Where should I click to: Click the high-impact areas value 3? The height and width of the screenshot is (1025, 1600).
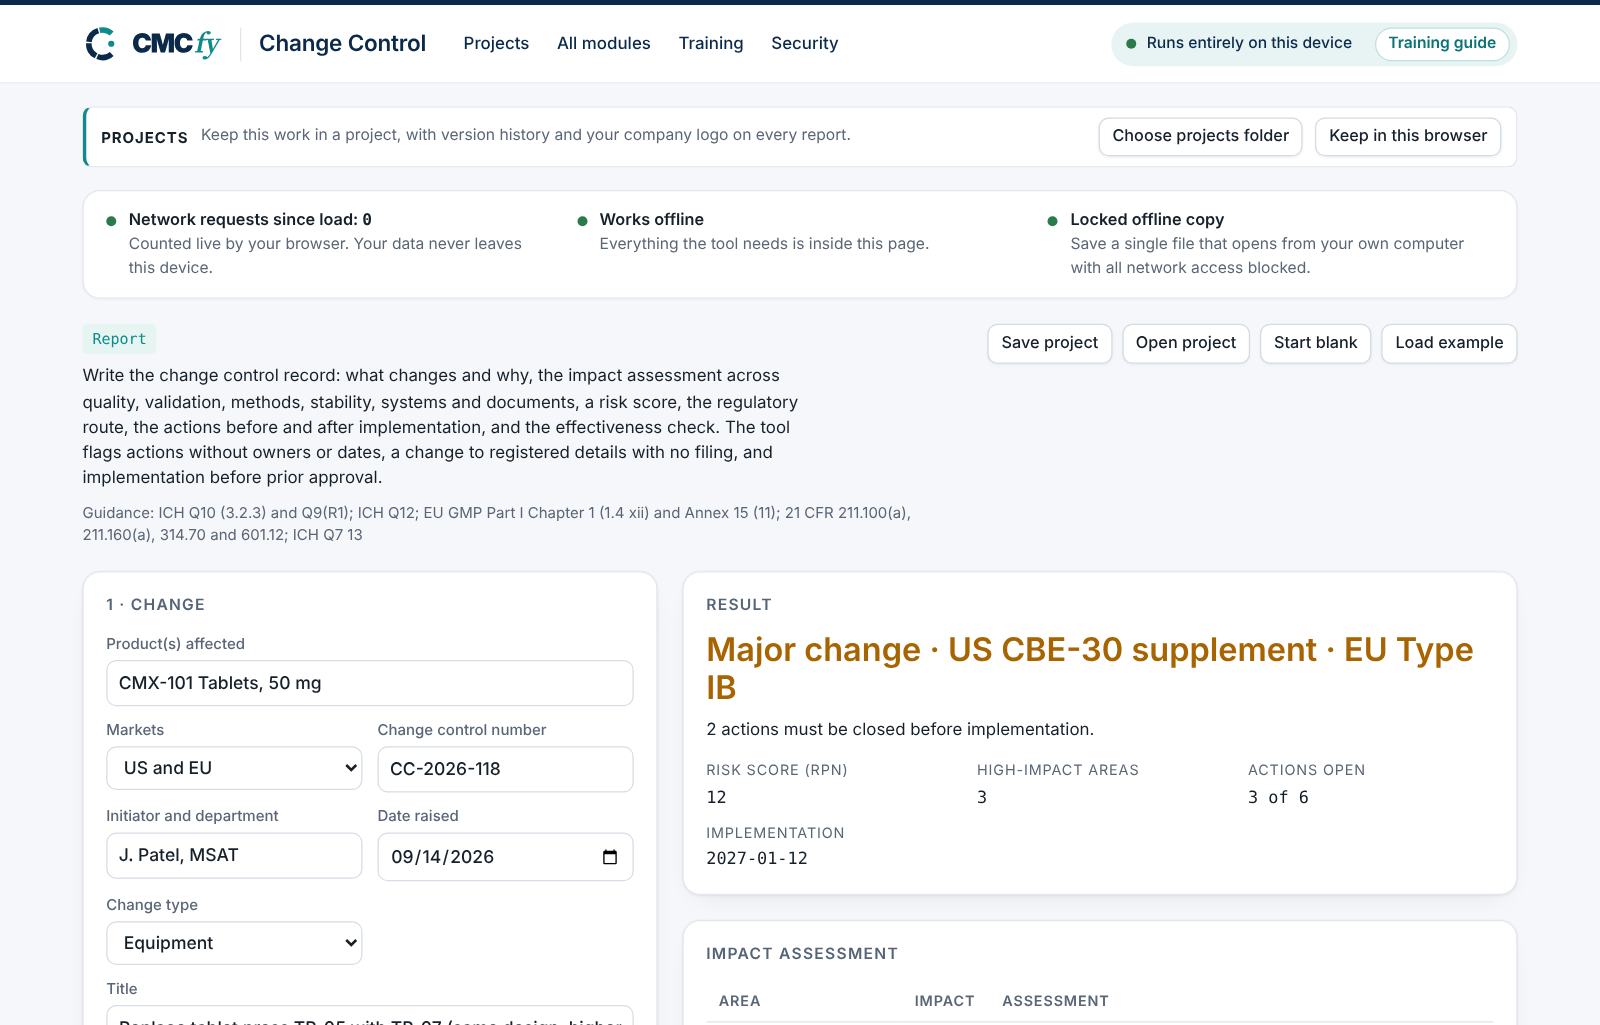tap(982, 797)
